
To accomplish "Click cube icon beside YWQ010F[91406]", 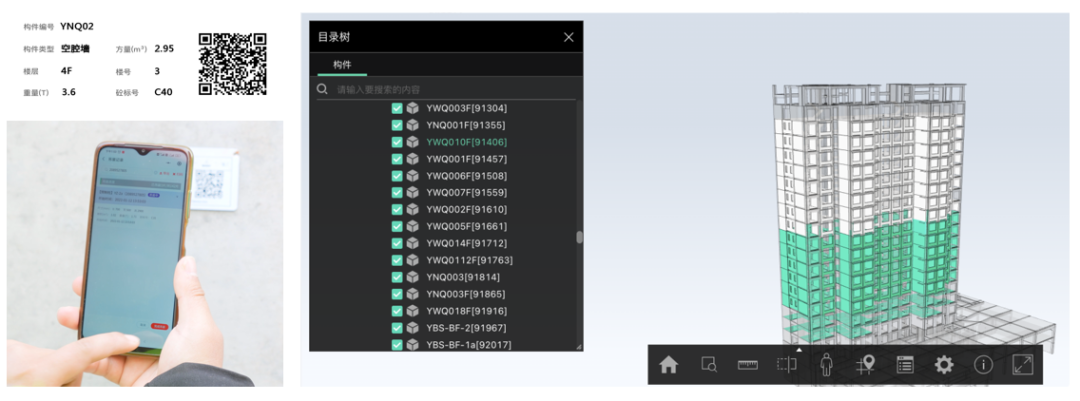I will [413, 142].
